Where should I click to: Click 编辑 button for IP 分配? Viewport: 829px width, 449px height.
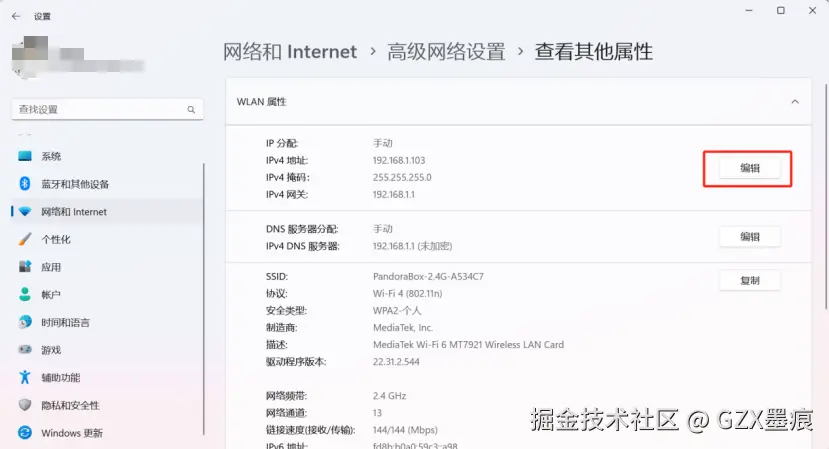749,168
